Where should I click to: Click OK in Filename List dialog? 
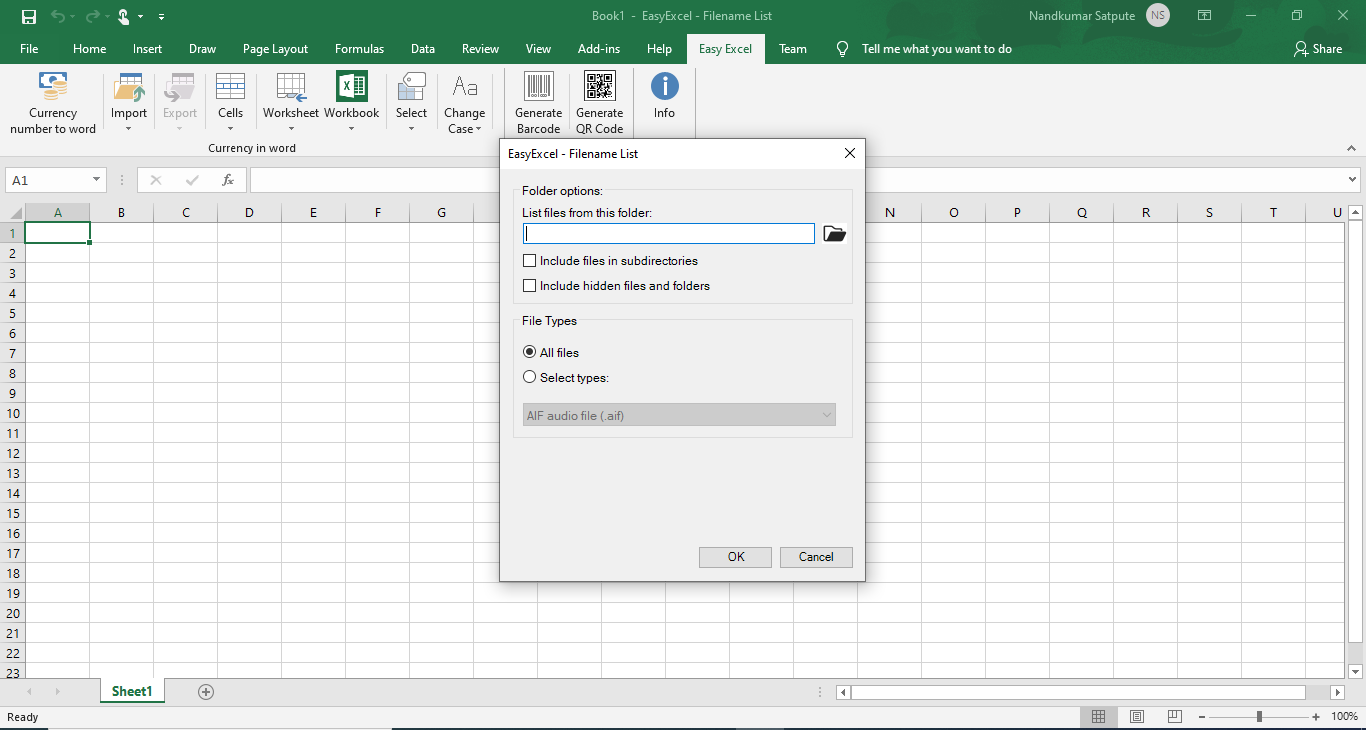[x=736, y=557]
